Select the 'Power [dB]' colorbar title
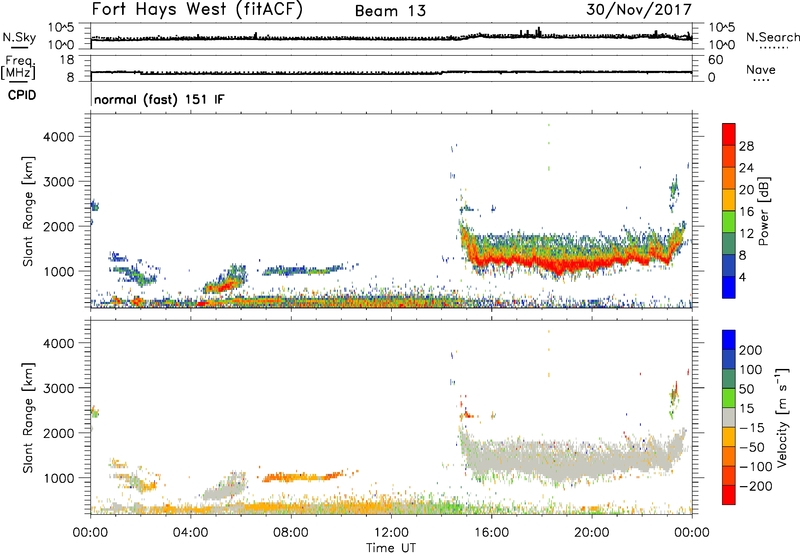 coord(763,211)
